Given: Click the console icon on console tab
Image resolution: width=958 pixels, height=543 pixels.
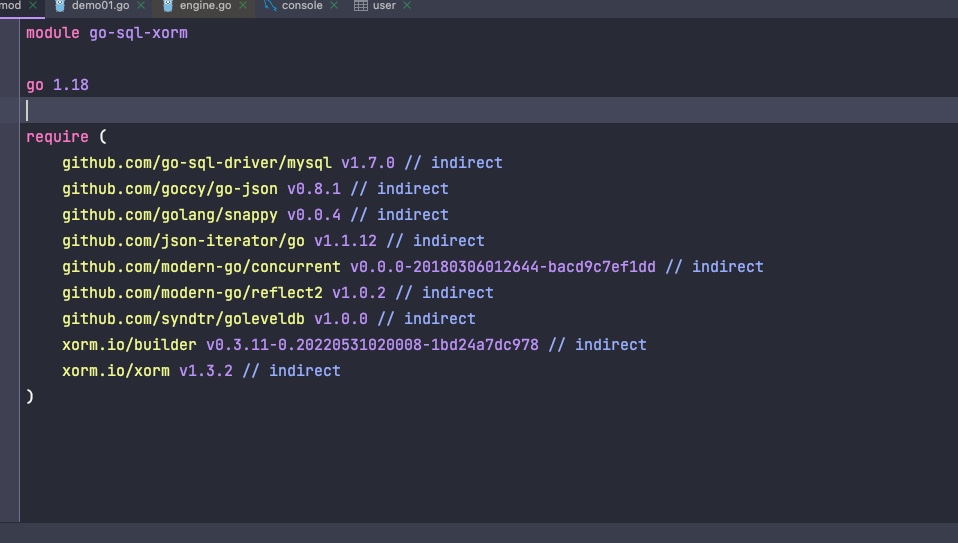Looking at the screenshot, I should pos(269,5).
